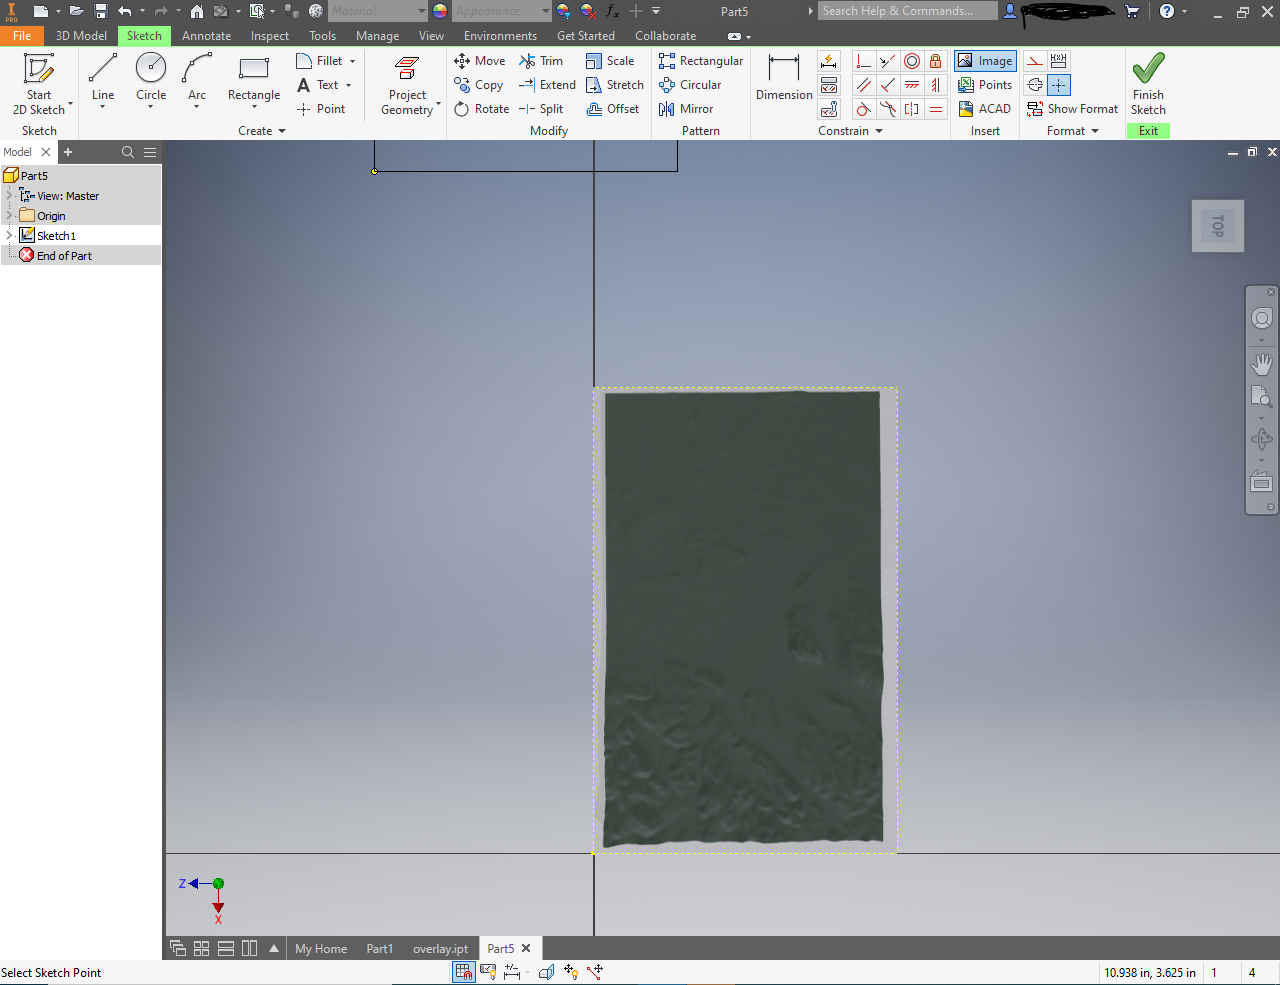Viewport: 1280px width, 985px height.
Task: Click the Full Navigation Wheel icon
Action: pos(1262,318)
